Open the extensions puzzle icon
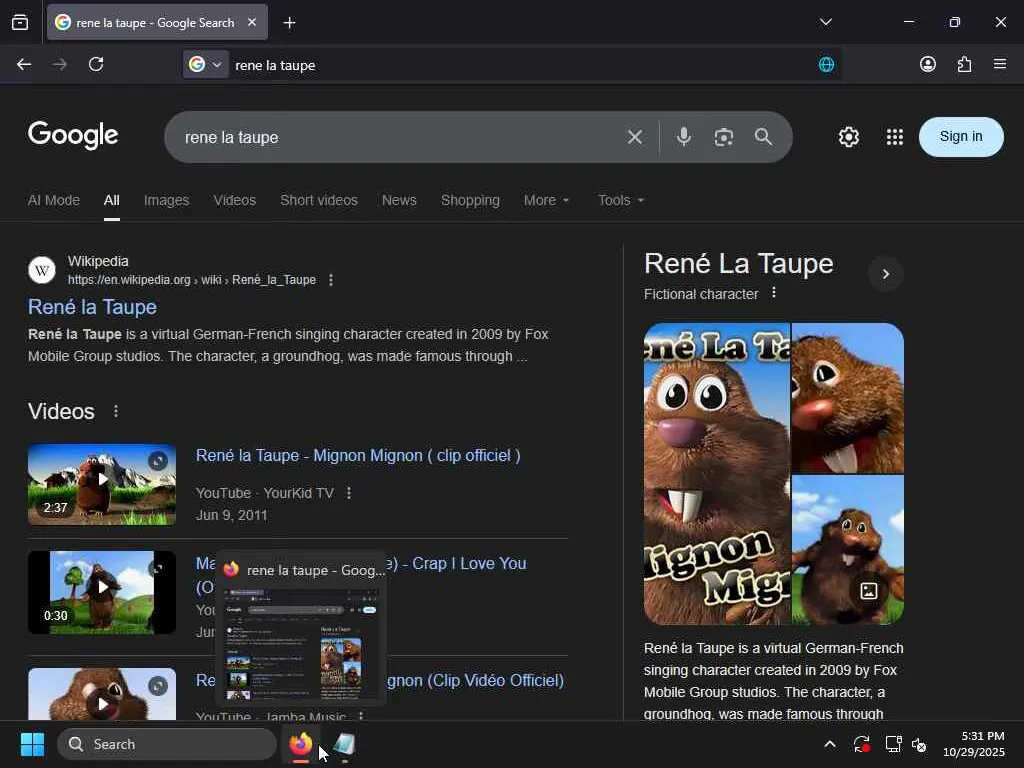1024x768 pixels. click(964, 64)
